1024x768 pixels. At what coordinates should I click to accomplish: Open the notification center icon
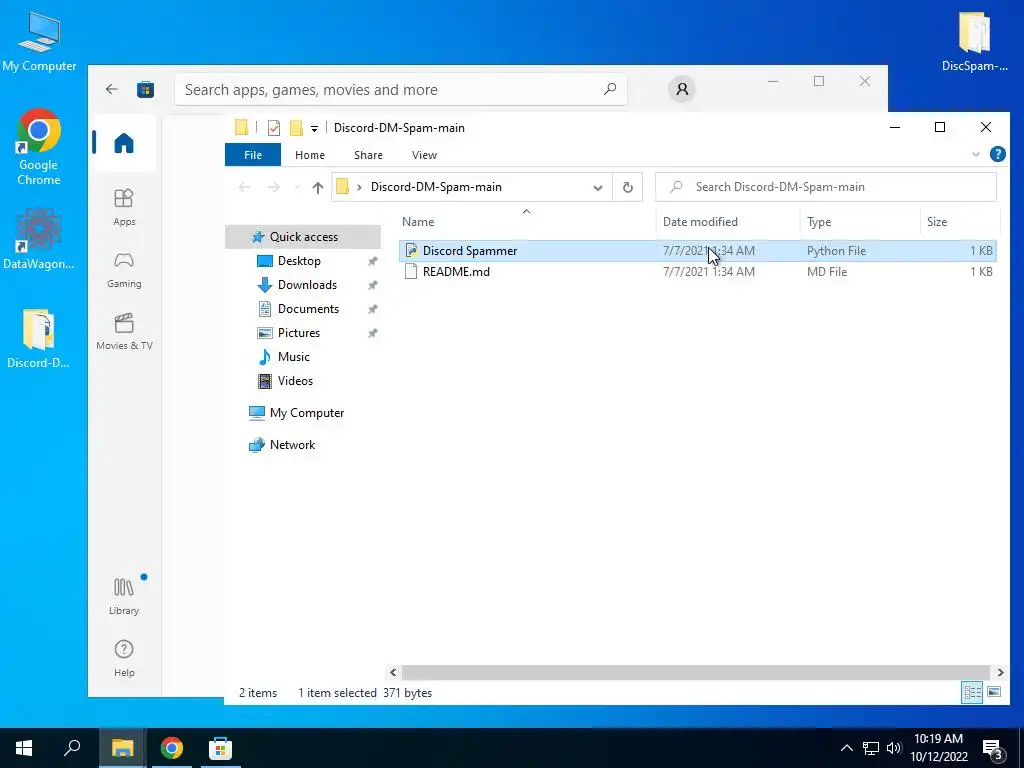[x=993, y=750]
